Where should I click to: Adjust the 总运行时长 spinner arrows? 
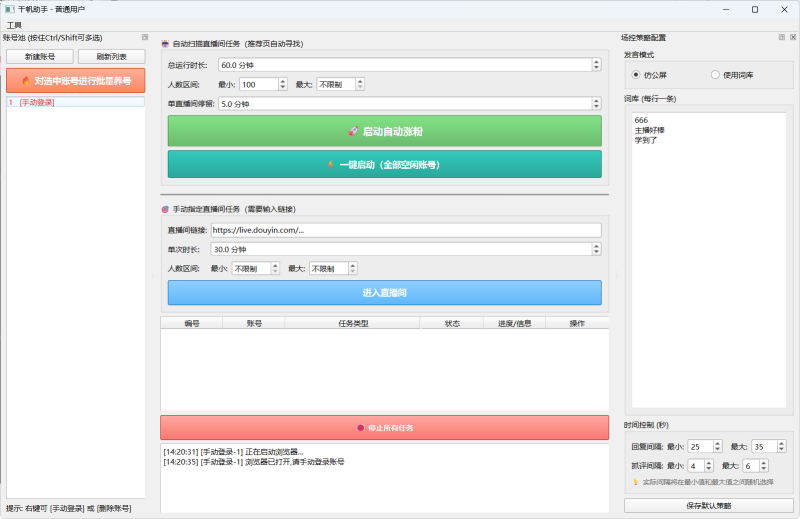click(x=596, y=65)
